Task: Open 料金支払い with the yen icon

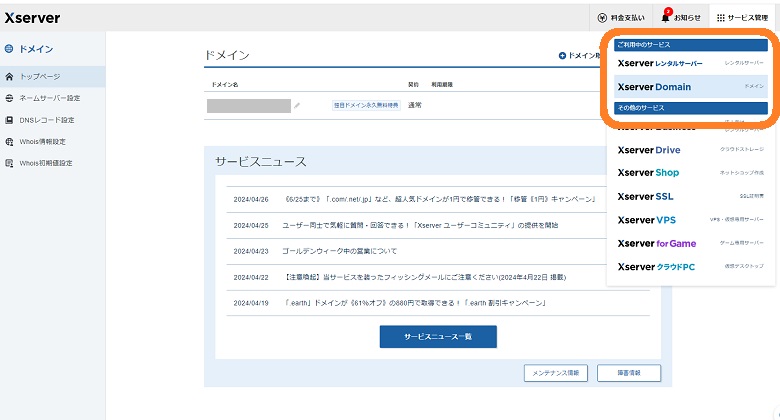Action: (x=621, y=18)
